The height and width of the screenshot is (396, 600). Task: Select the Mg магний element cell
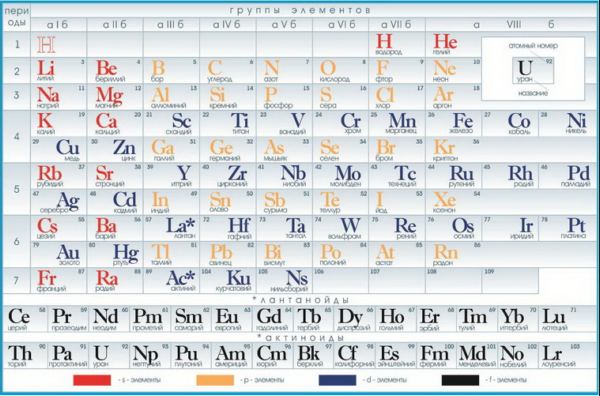[115, 97]
